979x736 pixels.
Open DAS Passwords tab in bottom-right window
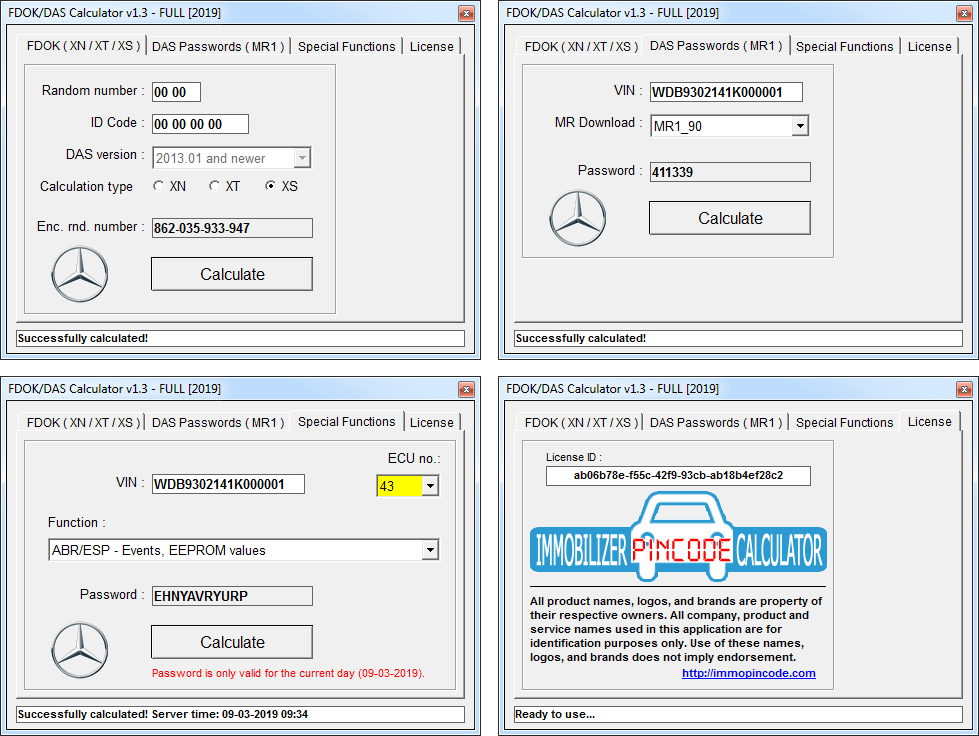point(716,423)
